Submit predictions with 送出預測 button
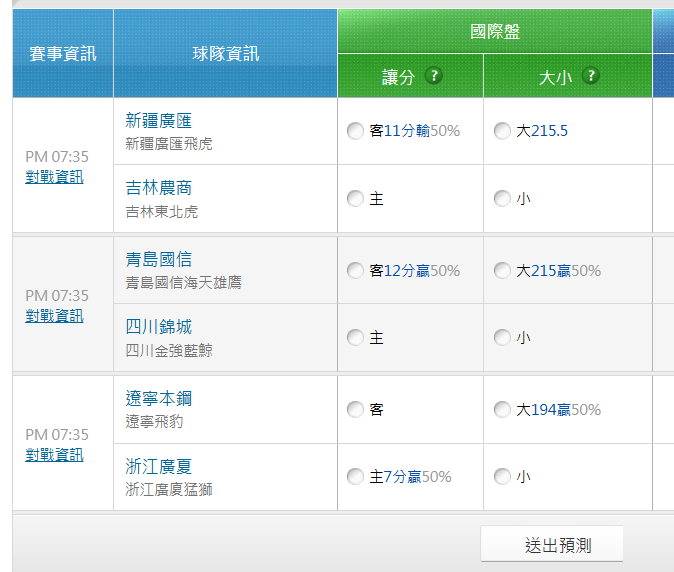This screenshot has height=572, width=674. (x=552, y=545)
